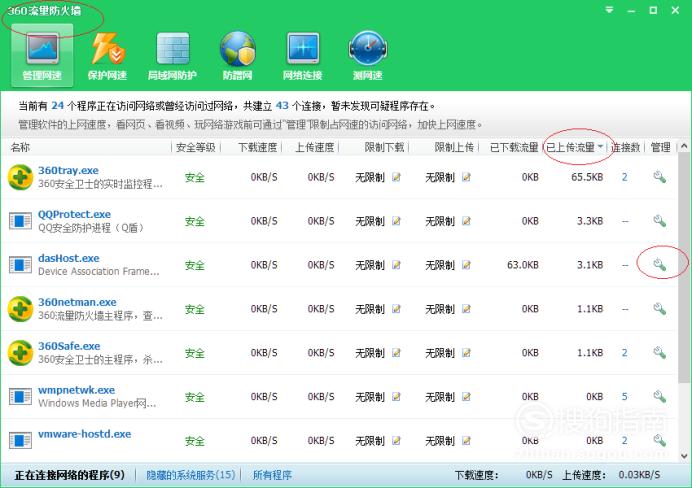Open the 360tray.exe program link

pos(68,170)
